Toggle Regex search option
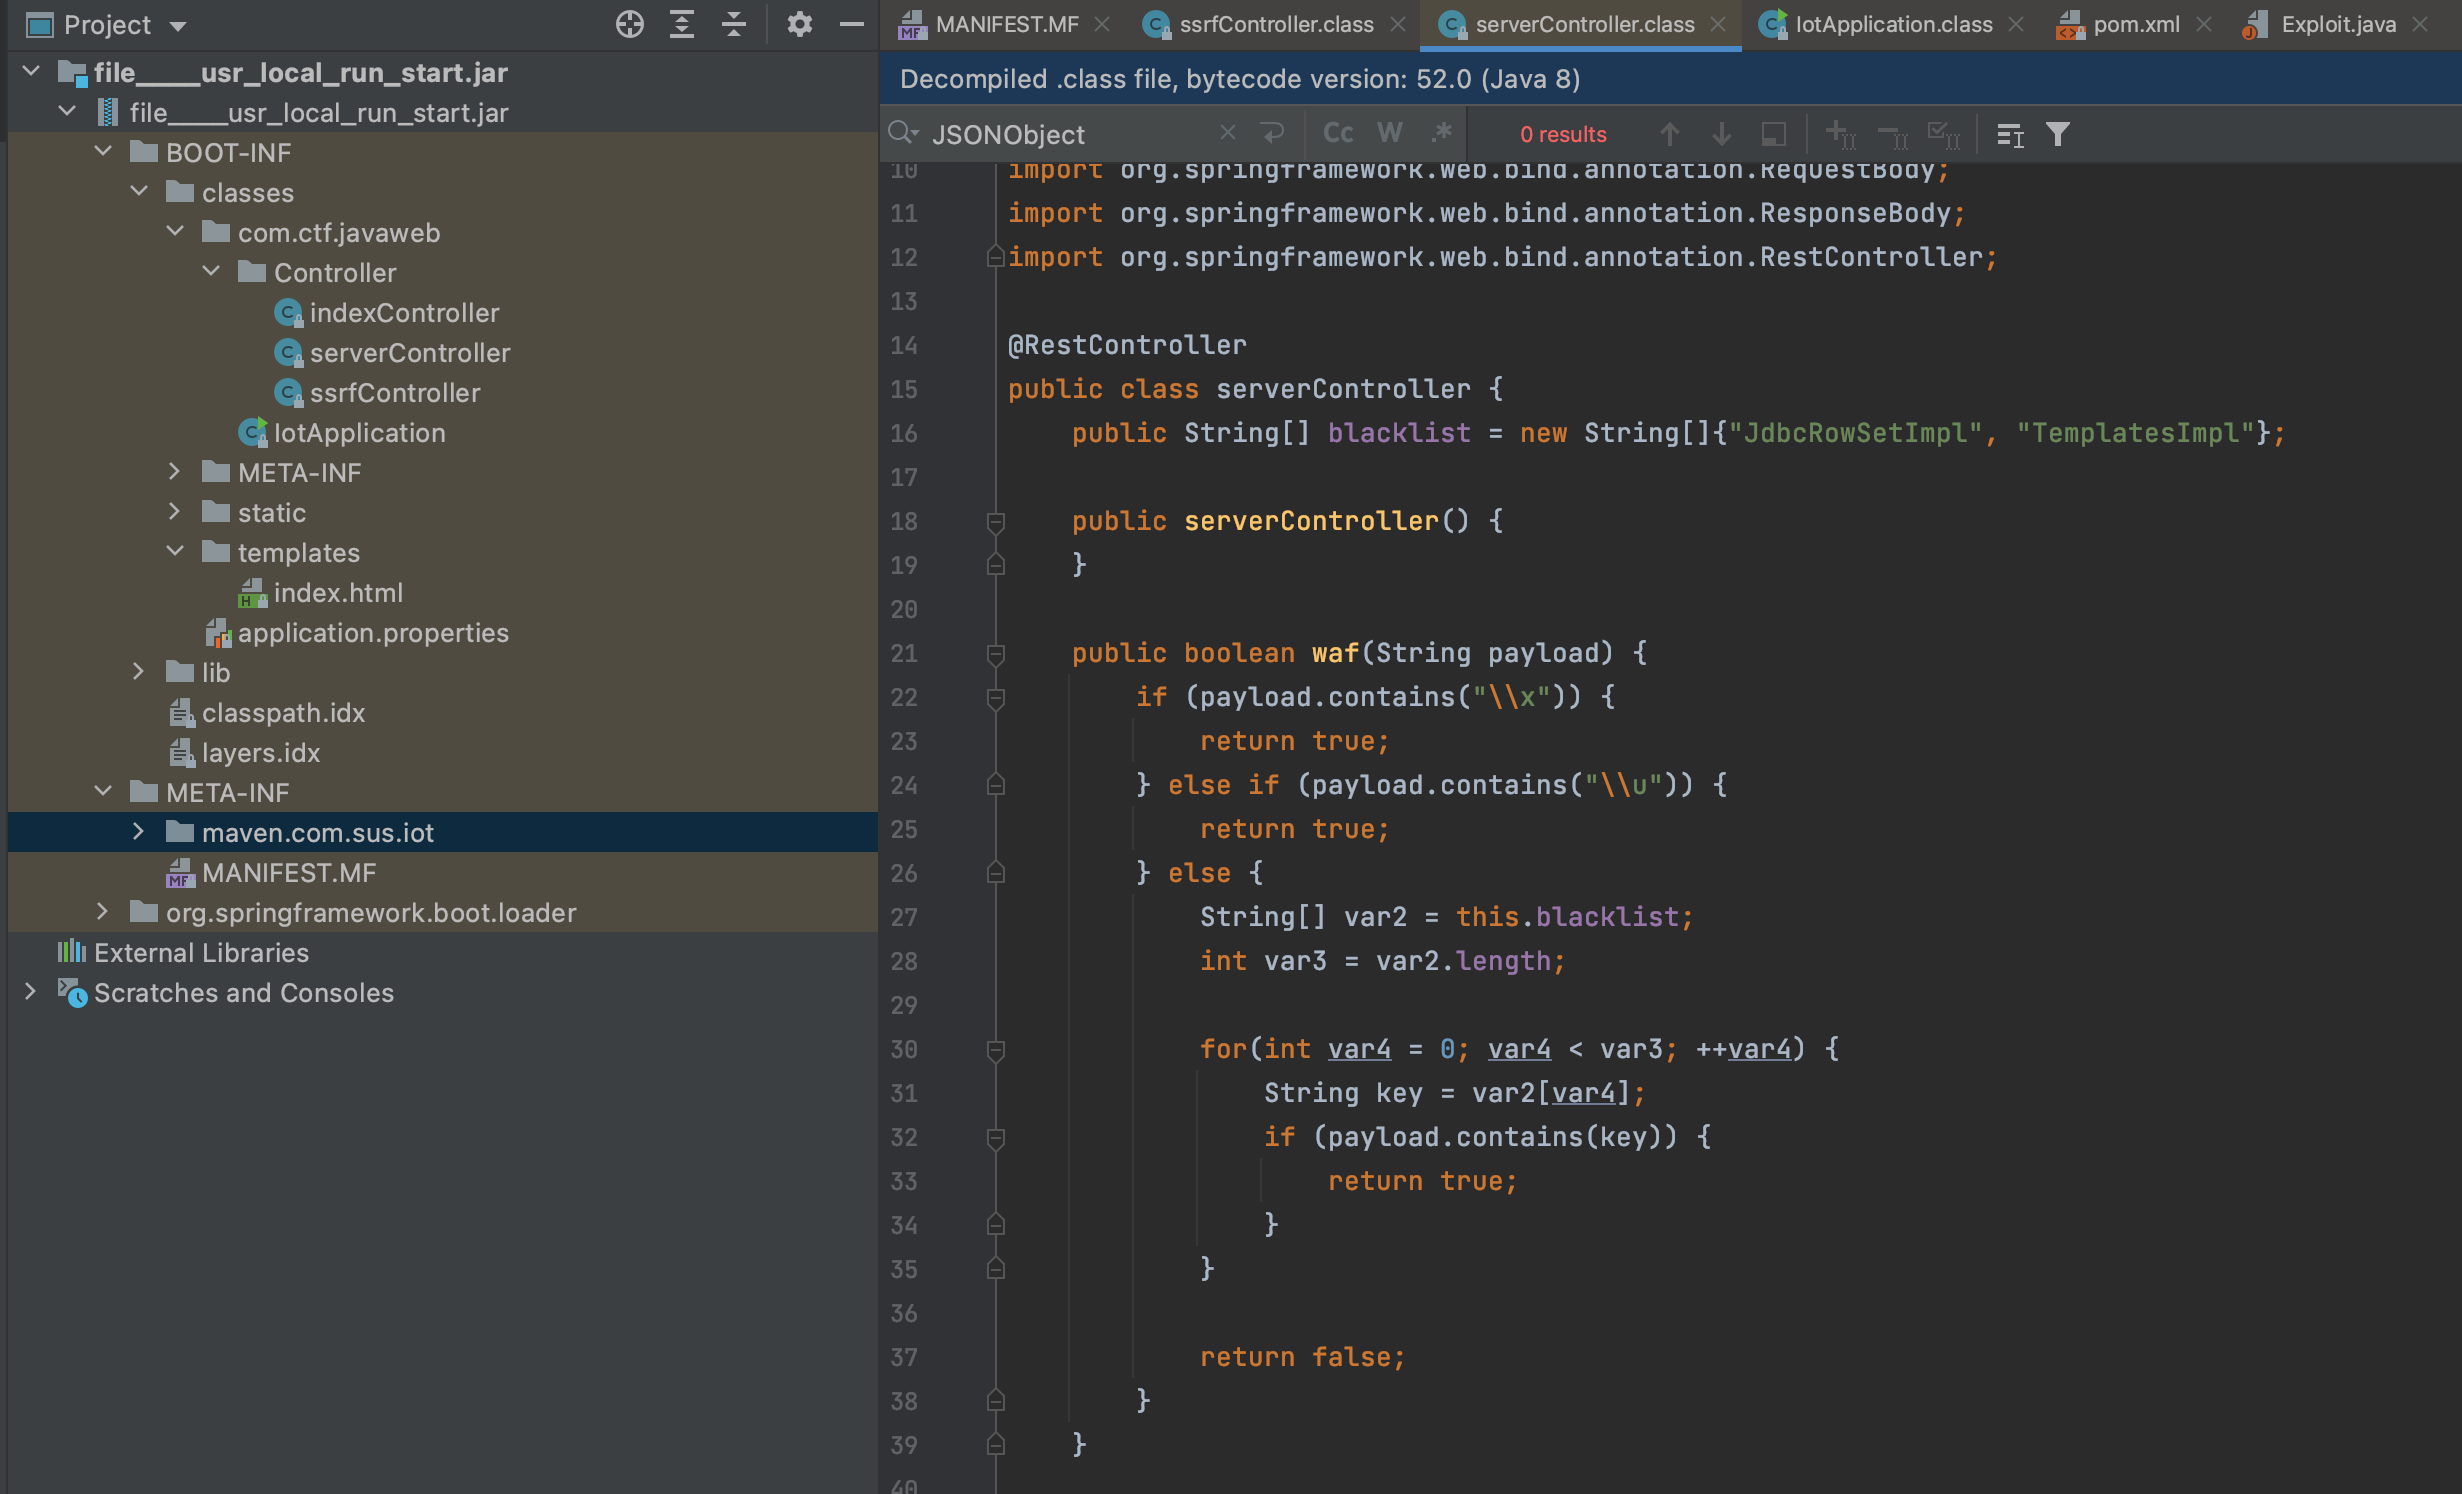The width and height of the screenshot is (2462, 1494). [x=1441, y=133]
